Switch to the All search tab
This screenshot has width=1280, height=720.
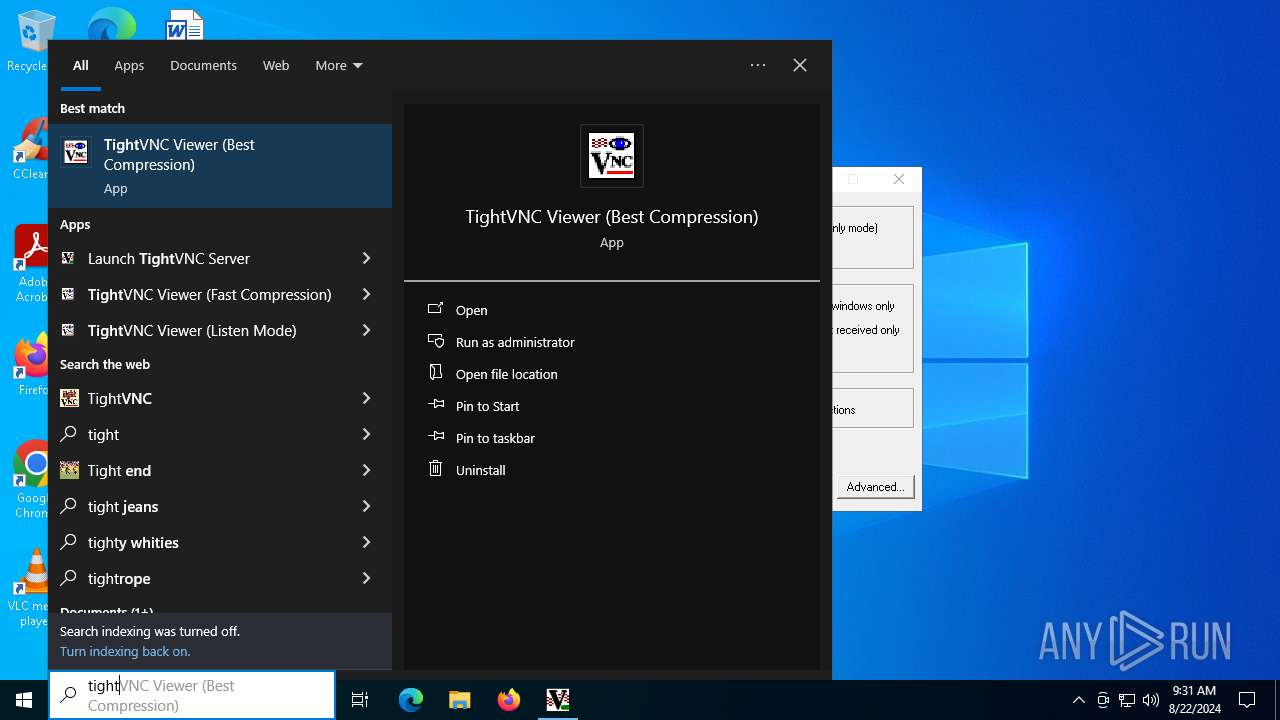click(x=81, y=65)
